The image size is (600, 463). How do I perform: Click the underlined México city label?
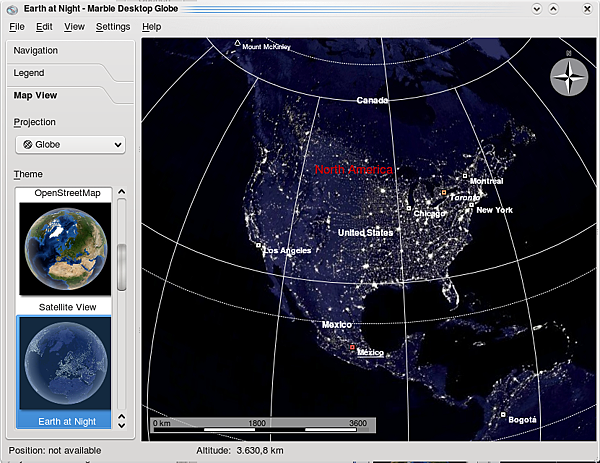370,352
